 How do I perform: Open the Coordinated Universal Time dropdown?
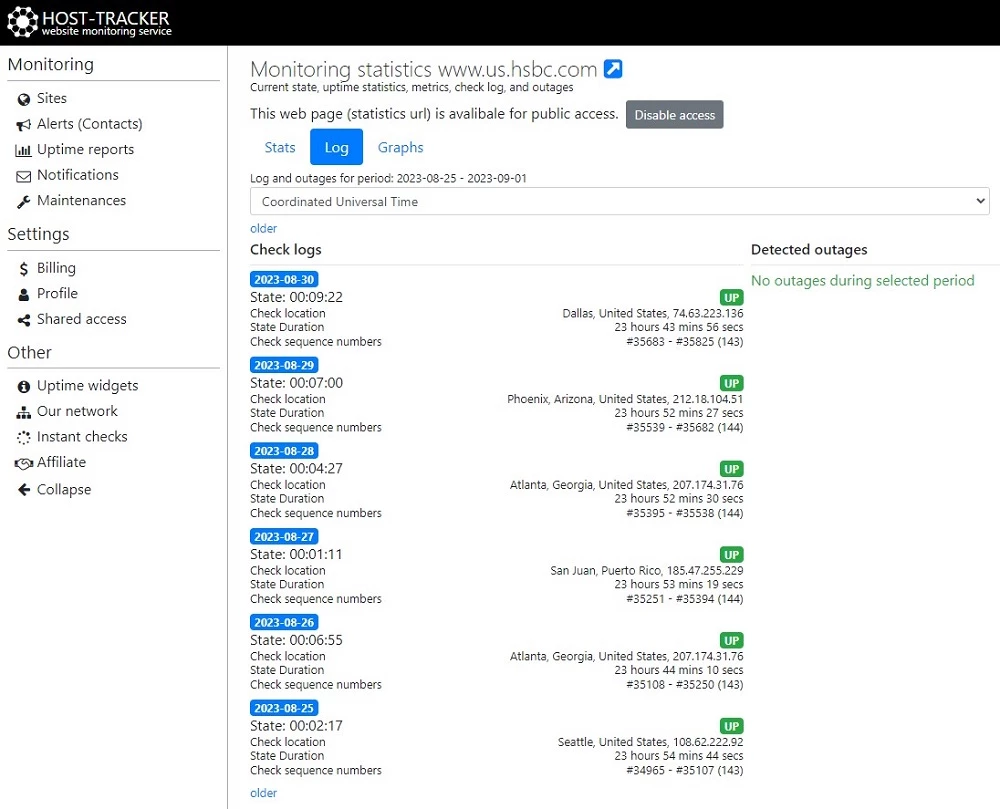point(619,201)
